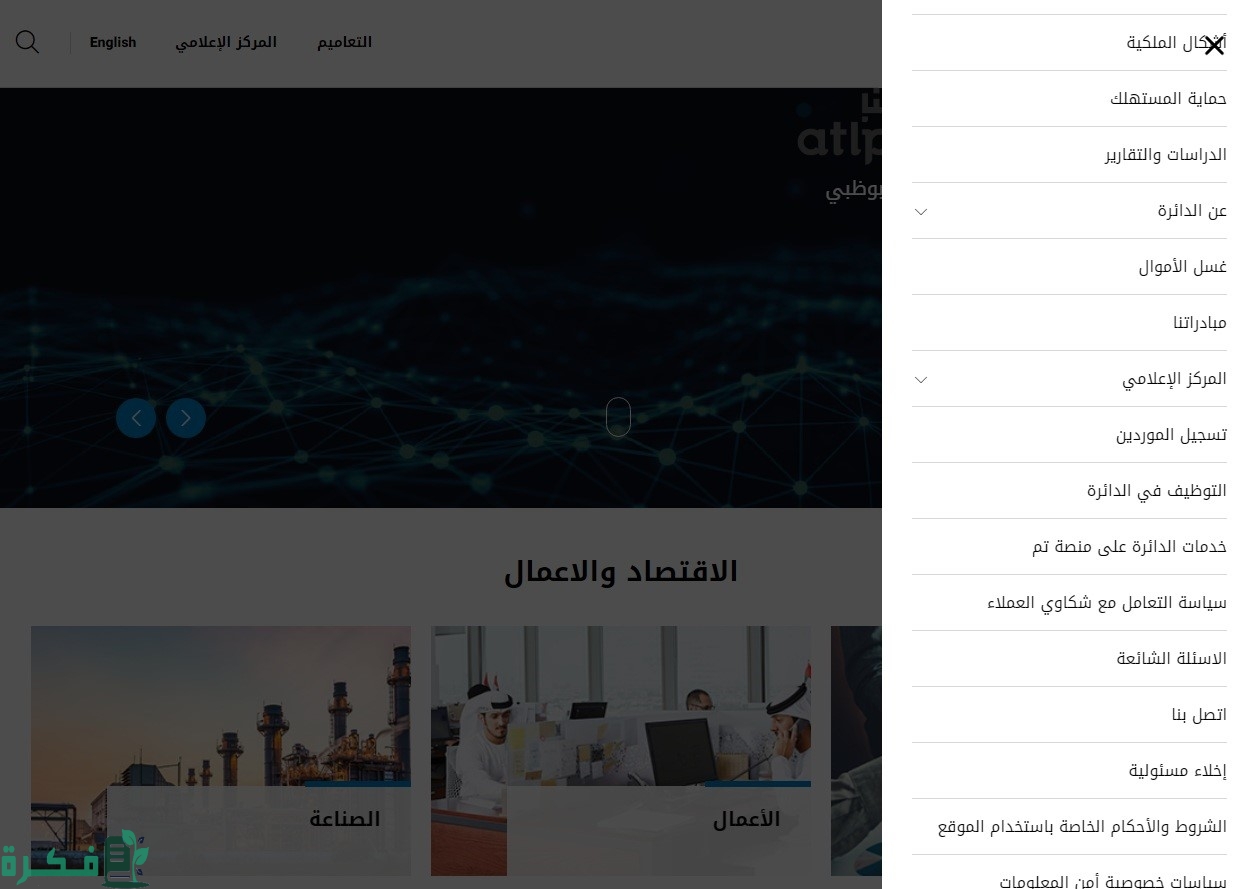Open المركز الإعلامي in the top navigation
Screen dimensions: 1247x889
pyautogui.click(x=226, y=42)
